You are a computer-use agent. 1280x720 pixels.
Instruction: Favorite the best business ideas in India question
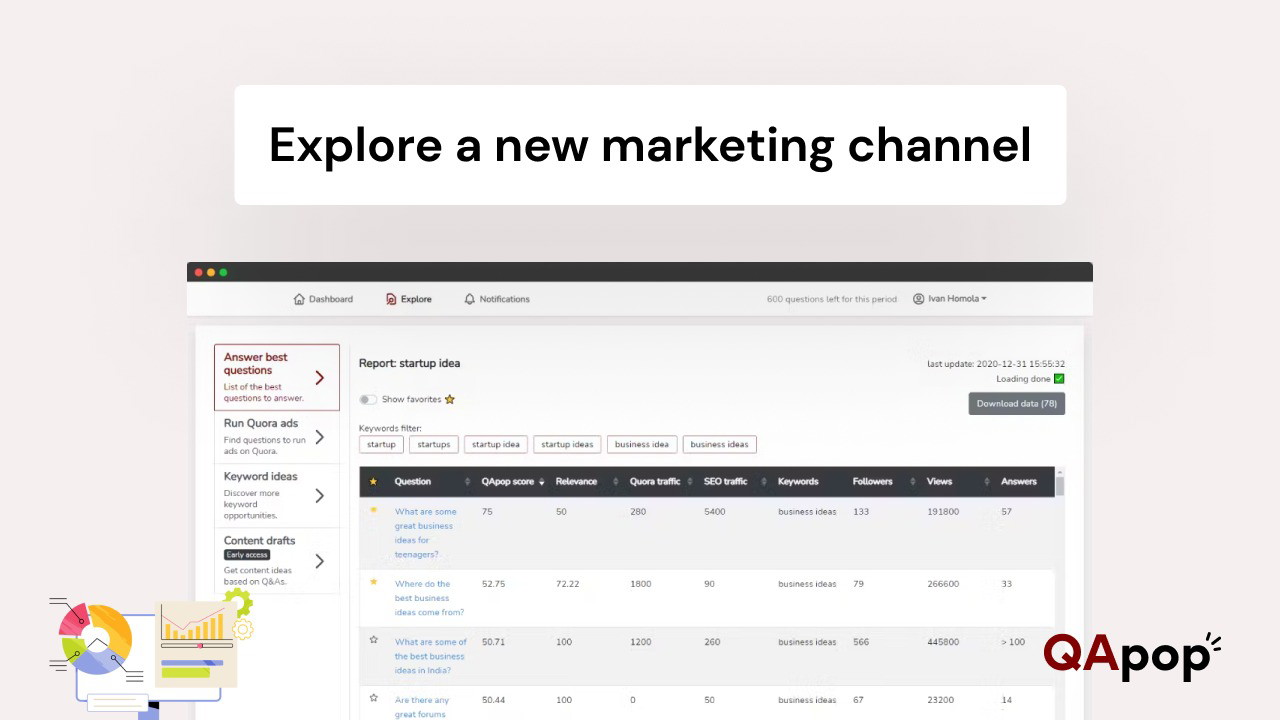374,640
